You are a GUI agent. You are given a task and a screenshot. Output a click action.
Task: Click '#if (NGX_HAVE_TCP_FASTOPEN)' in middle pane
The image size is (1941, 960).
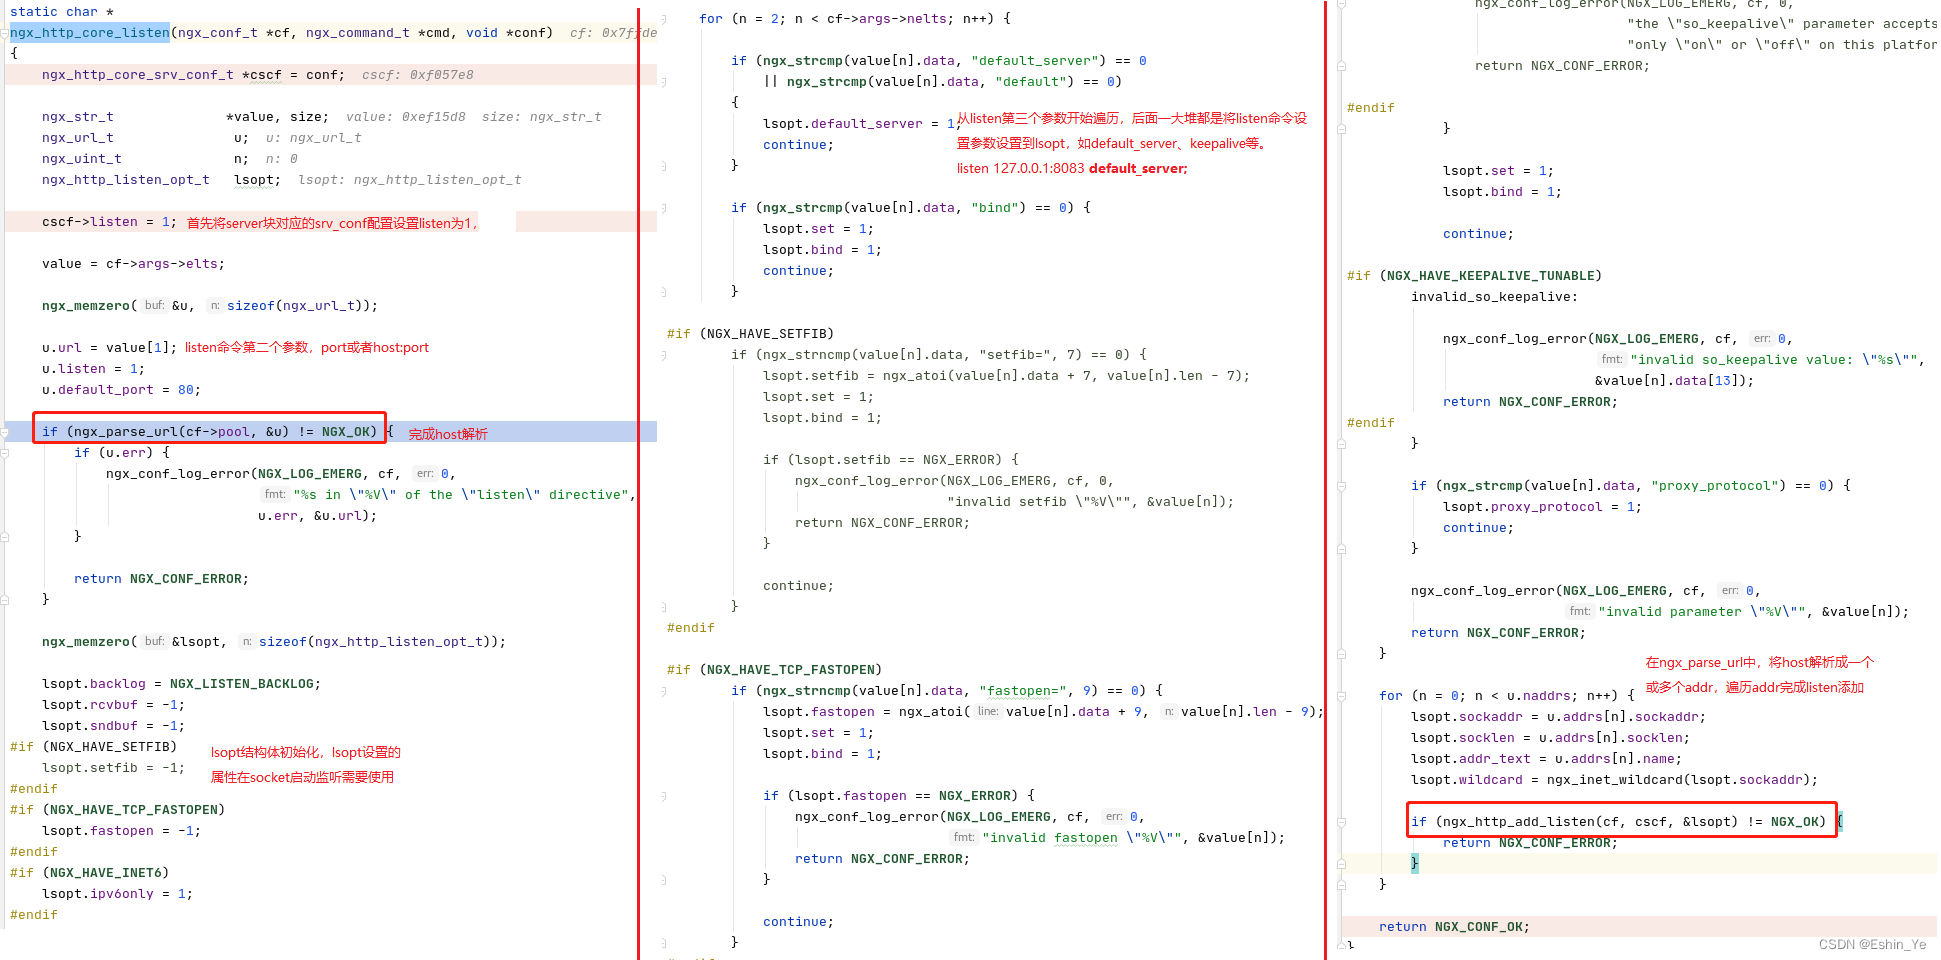774,670
